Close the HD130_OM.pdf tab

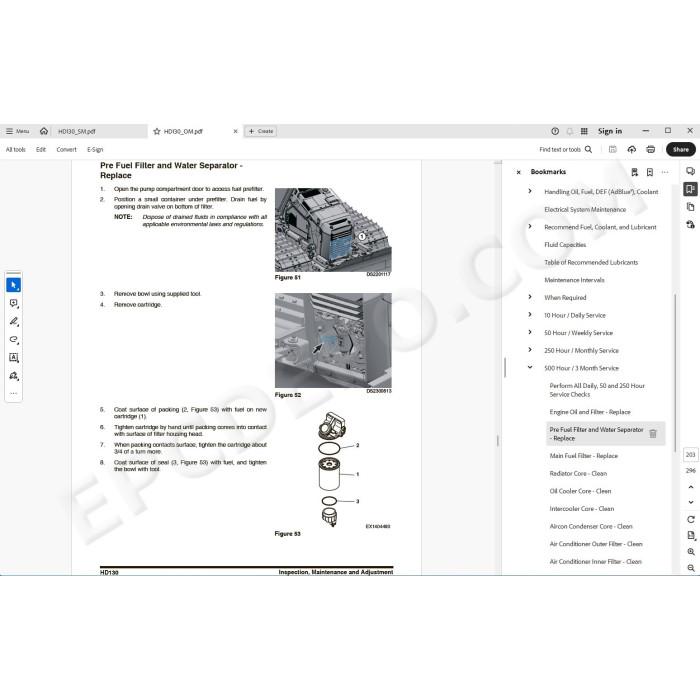click(235, 131)
